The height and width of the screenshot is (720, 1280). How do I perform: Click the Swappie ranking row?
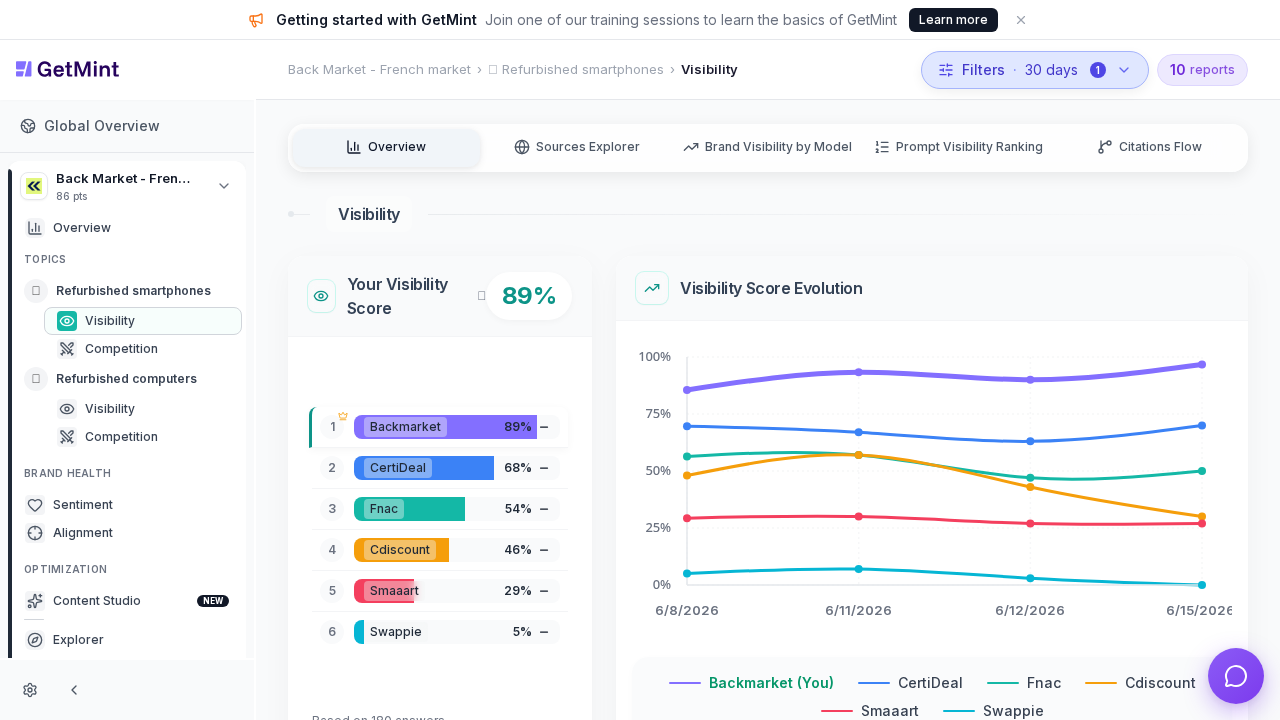[440, 632]
